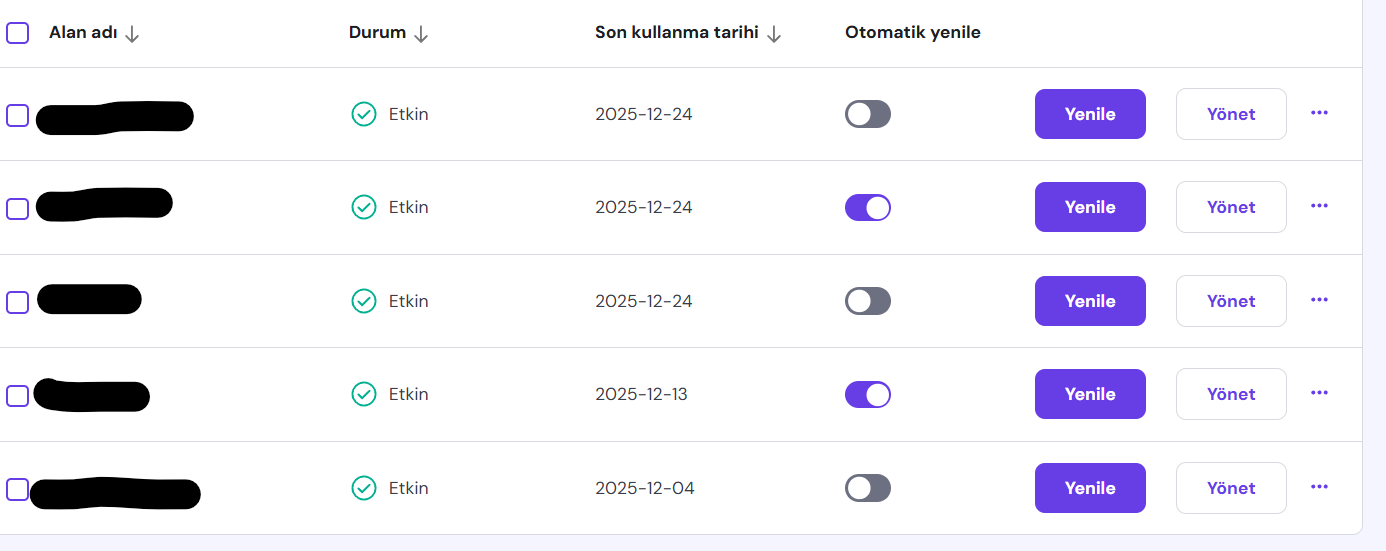Open three-dot menu in first domain row
The height and width of the screenshot is (551, 1386).
point(1319,113)
